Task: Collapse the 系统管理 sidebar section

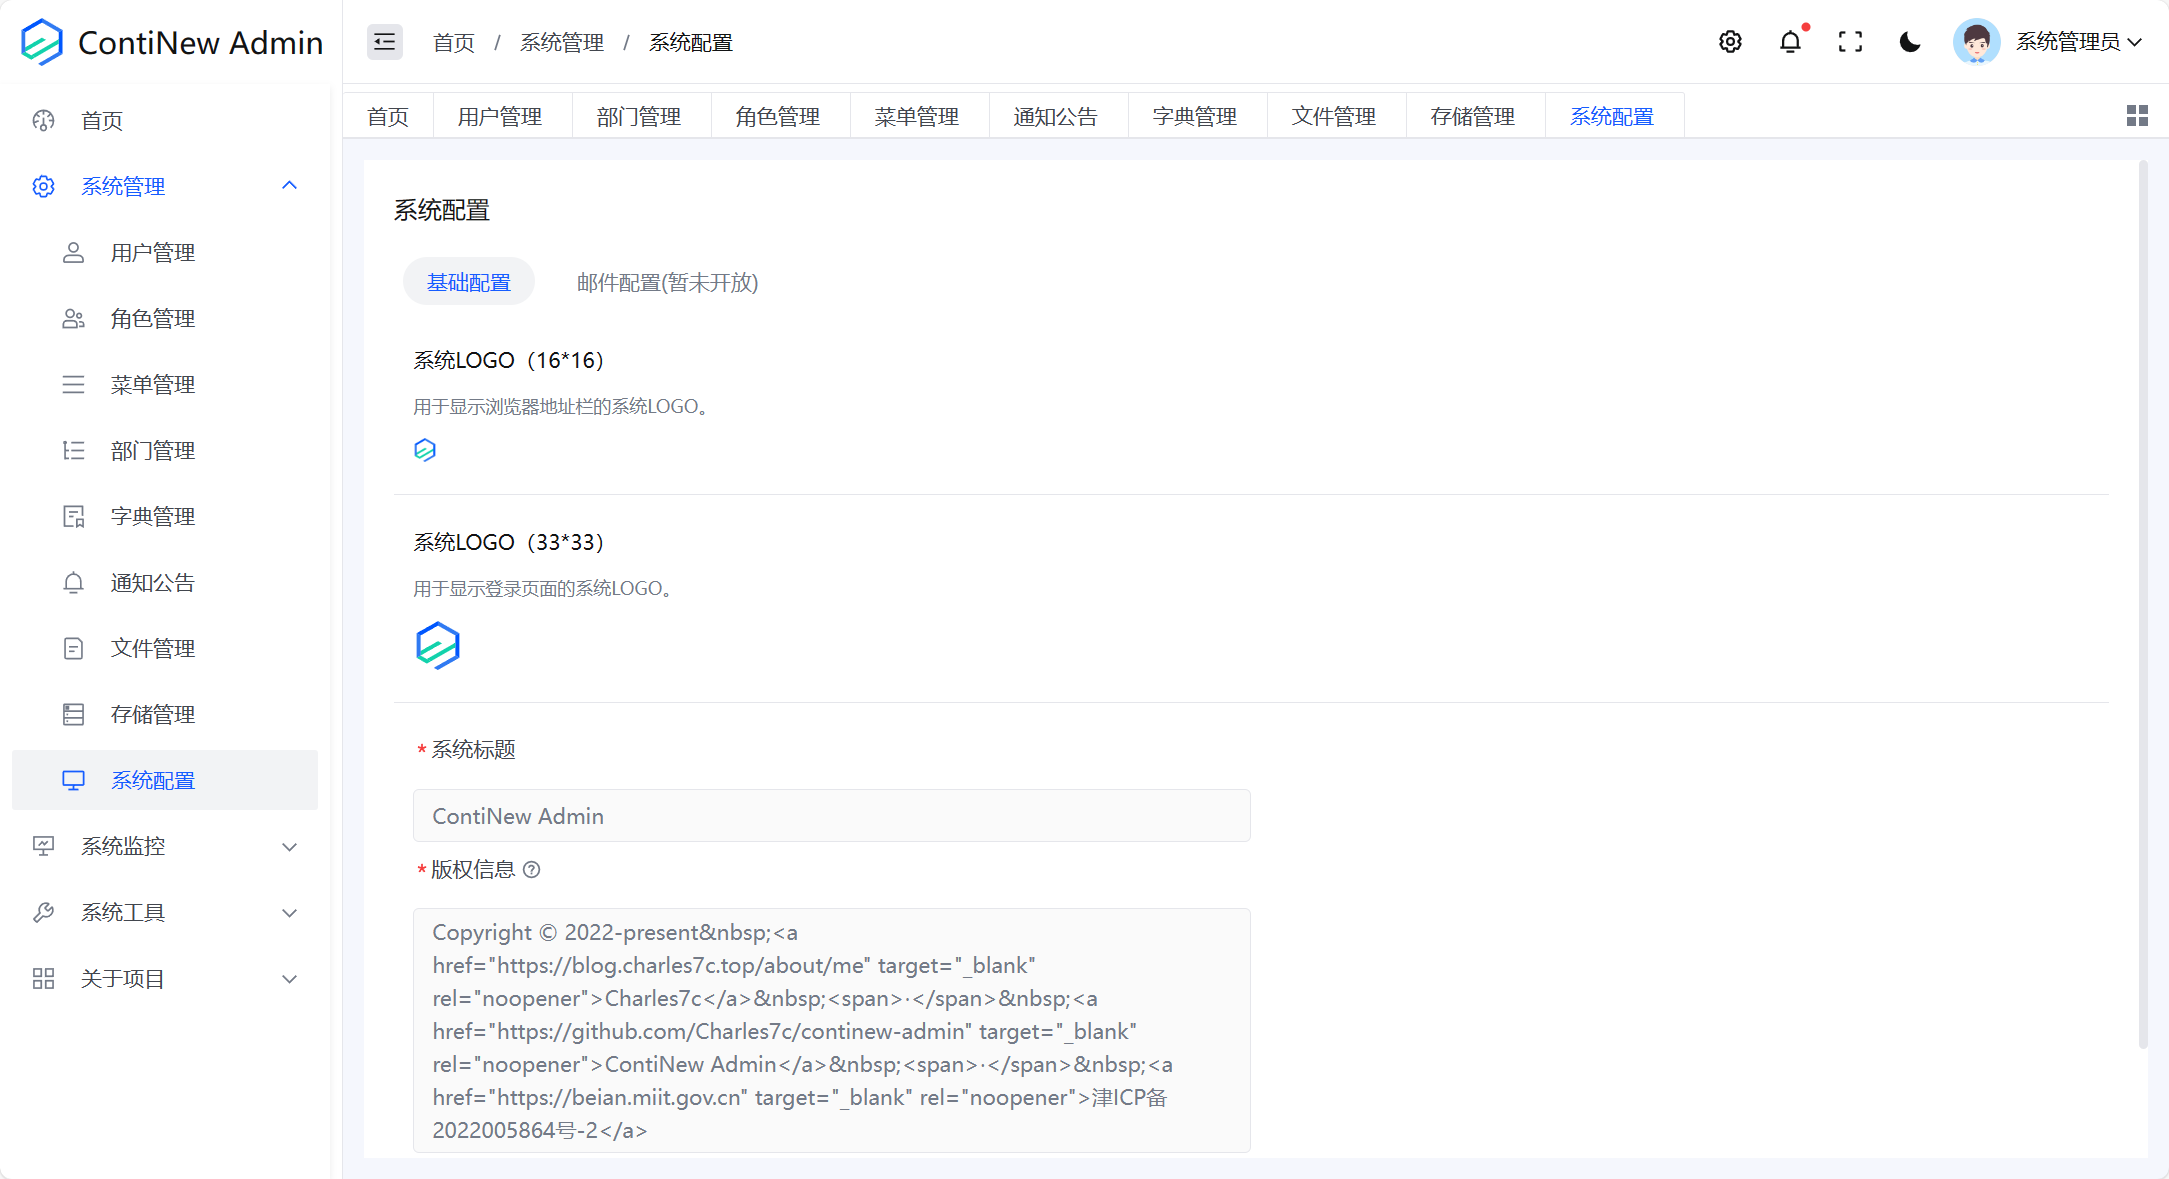Action: 289,186
